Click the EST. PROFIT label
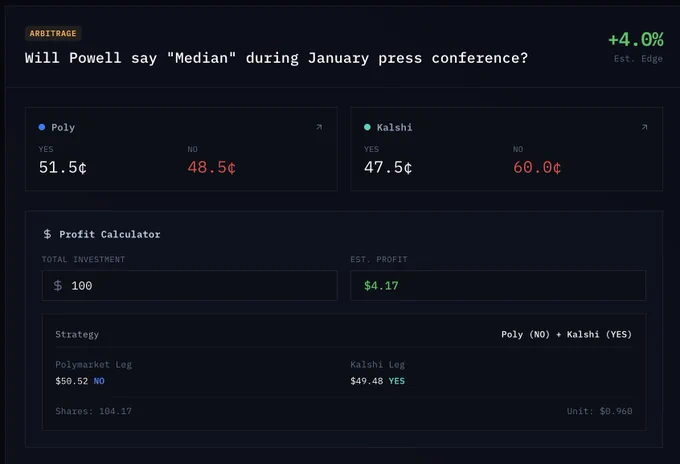Image resolution: width=680 pixels, height=464 pixels. (x=379, y=259)
